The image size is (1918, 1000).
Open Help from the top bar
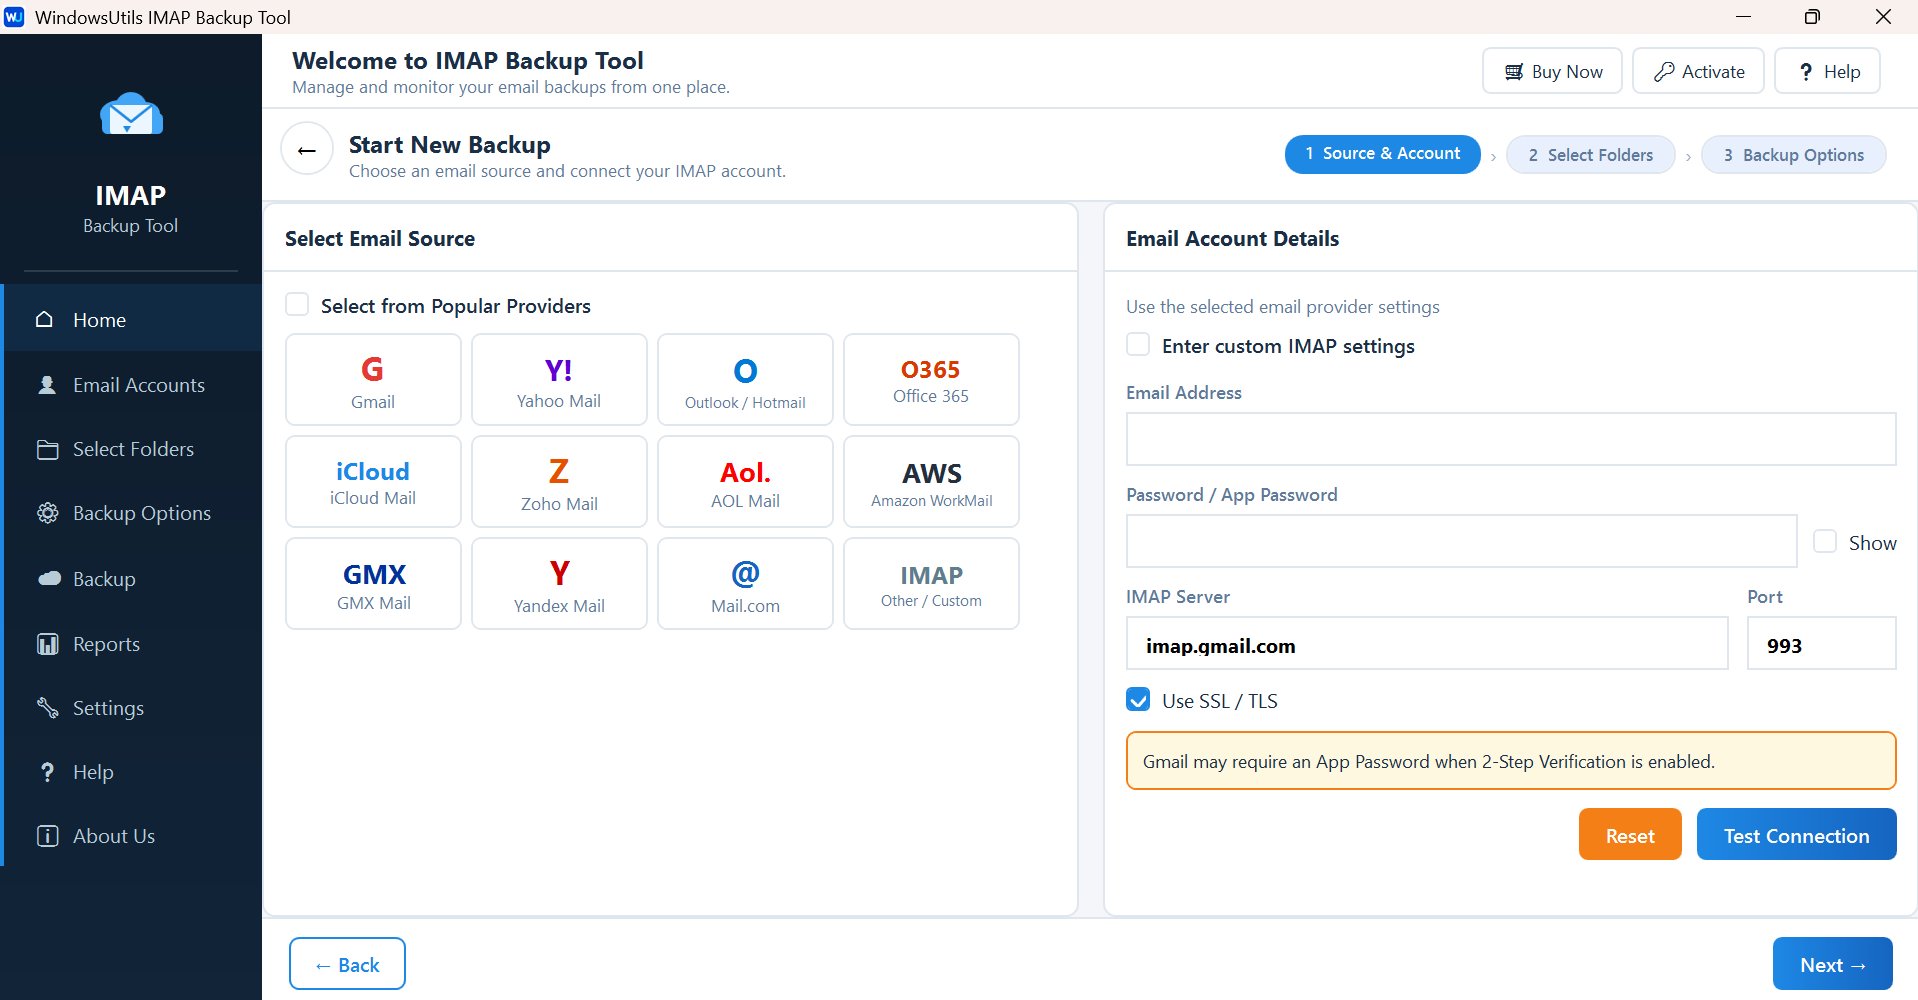(x=1827, y=71)
